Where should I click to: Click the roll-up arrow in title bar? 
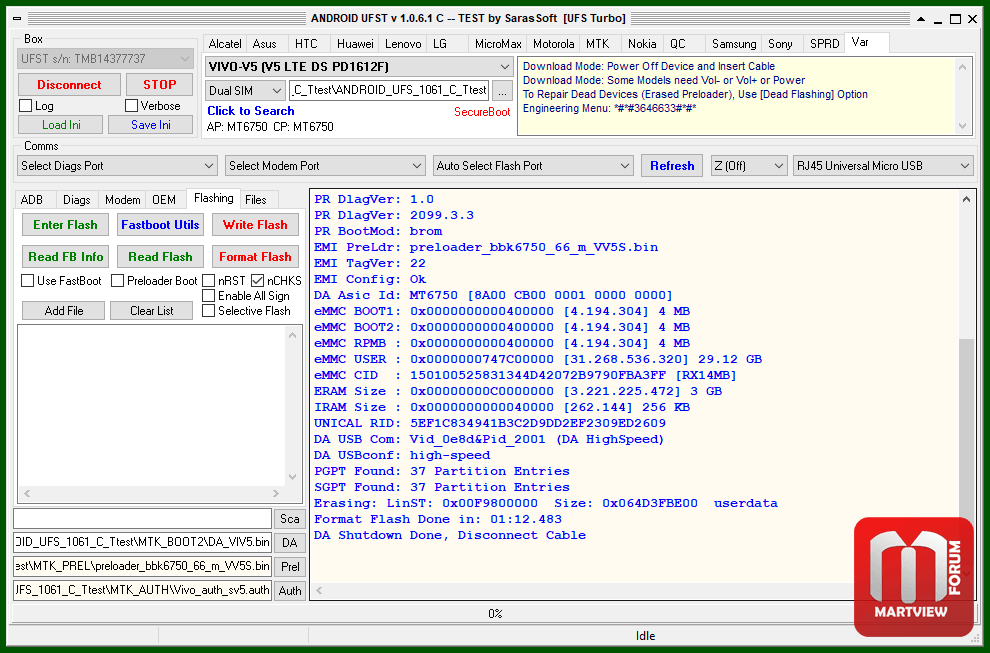click(921, 19)
